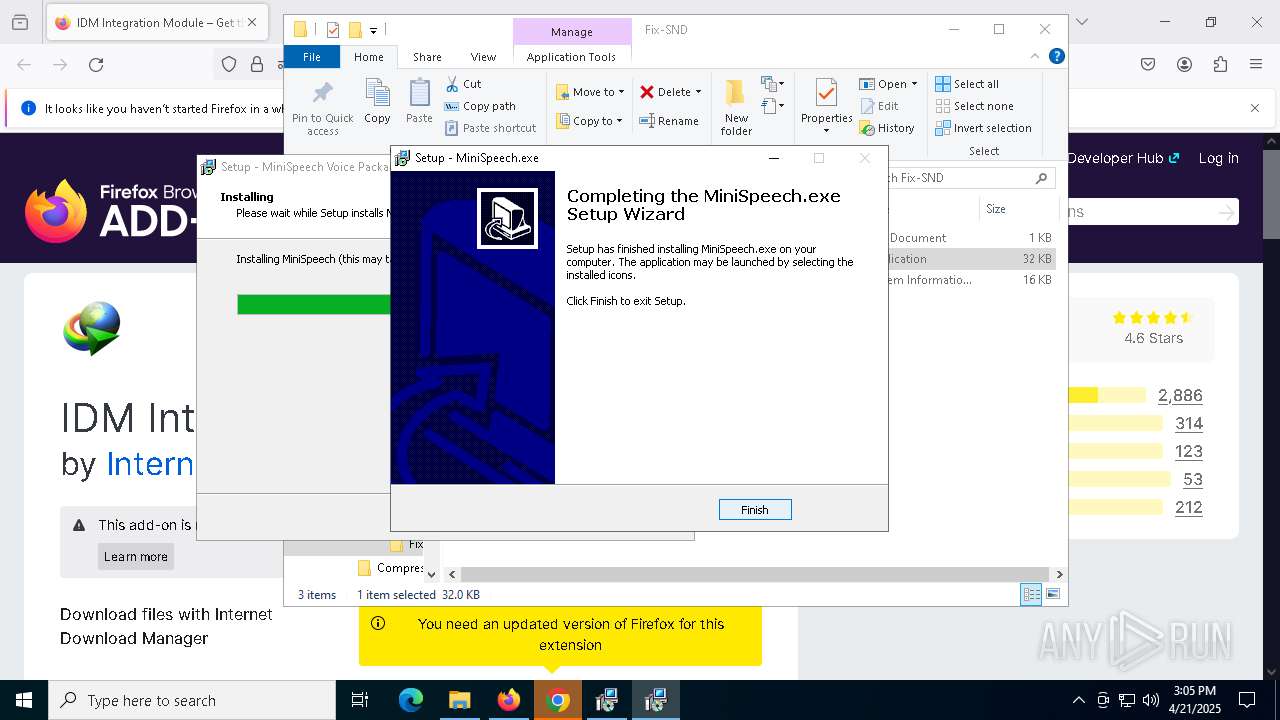The width and height of the screenshot is (1280, 720).
Task: Switch Explorer to large icons view
Action: coord(1052,595)
